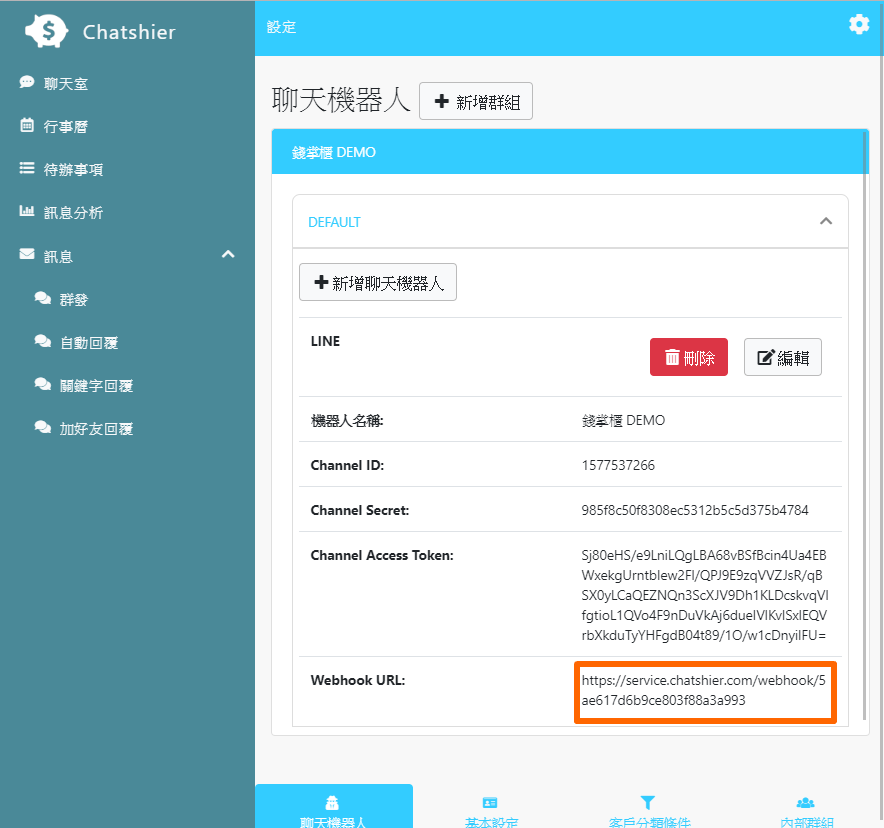Image resolution: width=884 pixels, height=828 pixels.
Task: Click the 待辦事項 list icon
Action: tap(26, 168)
